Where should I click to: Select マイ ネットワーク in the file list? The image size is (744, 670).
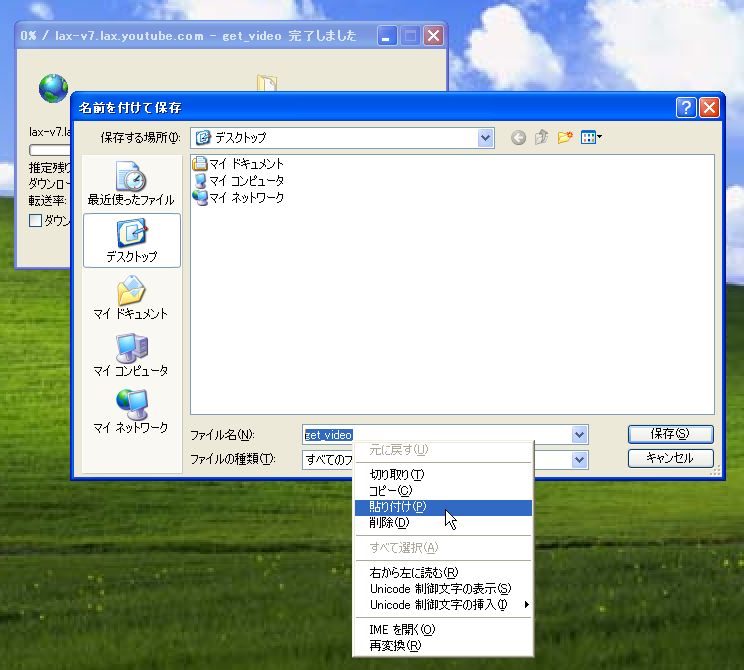pos(238,197)
